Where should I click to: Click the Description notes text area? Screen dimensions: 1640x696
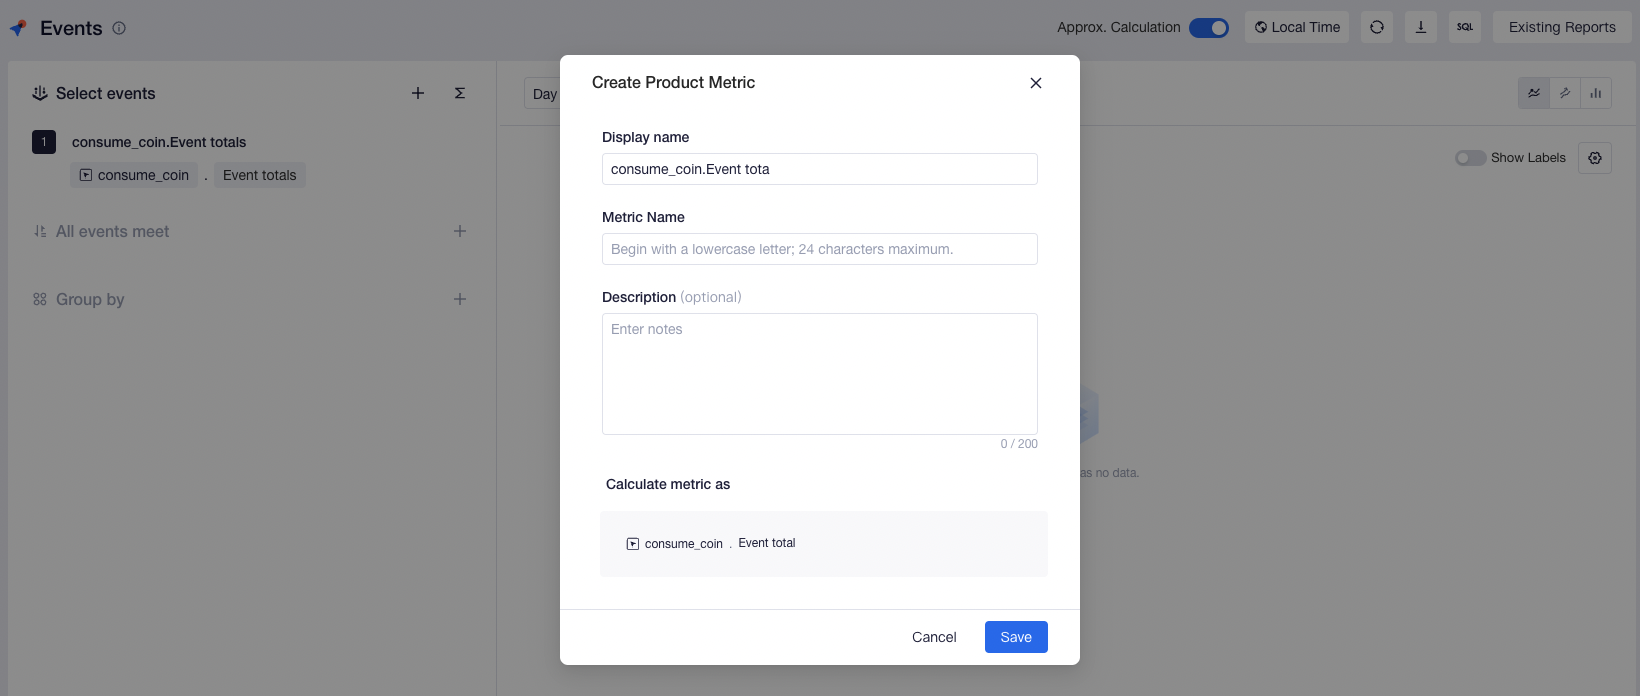(820, 374)
